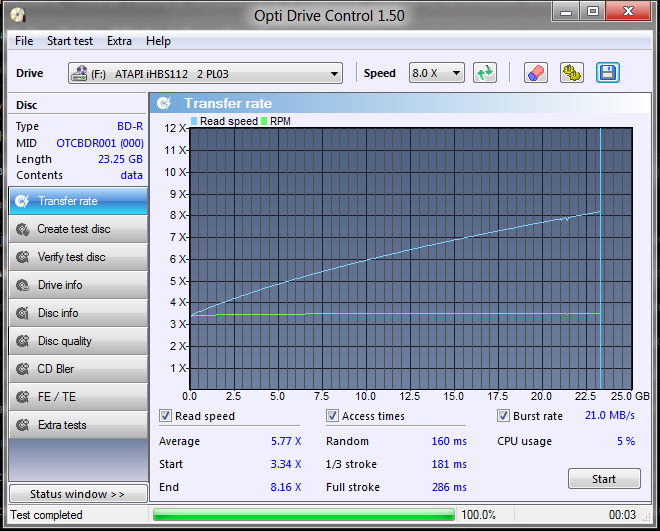The image size is (660, 531).
Task: Click the Drive info sidebar icon
Action: pos(22,285)
